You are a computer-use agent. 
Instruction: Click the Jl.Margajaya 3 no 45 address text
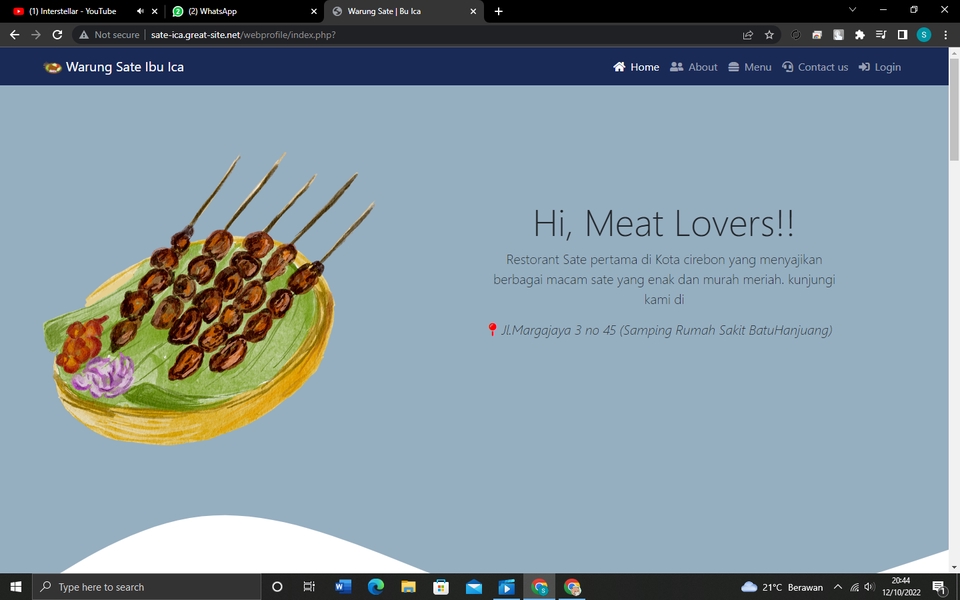coord(667,330)
